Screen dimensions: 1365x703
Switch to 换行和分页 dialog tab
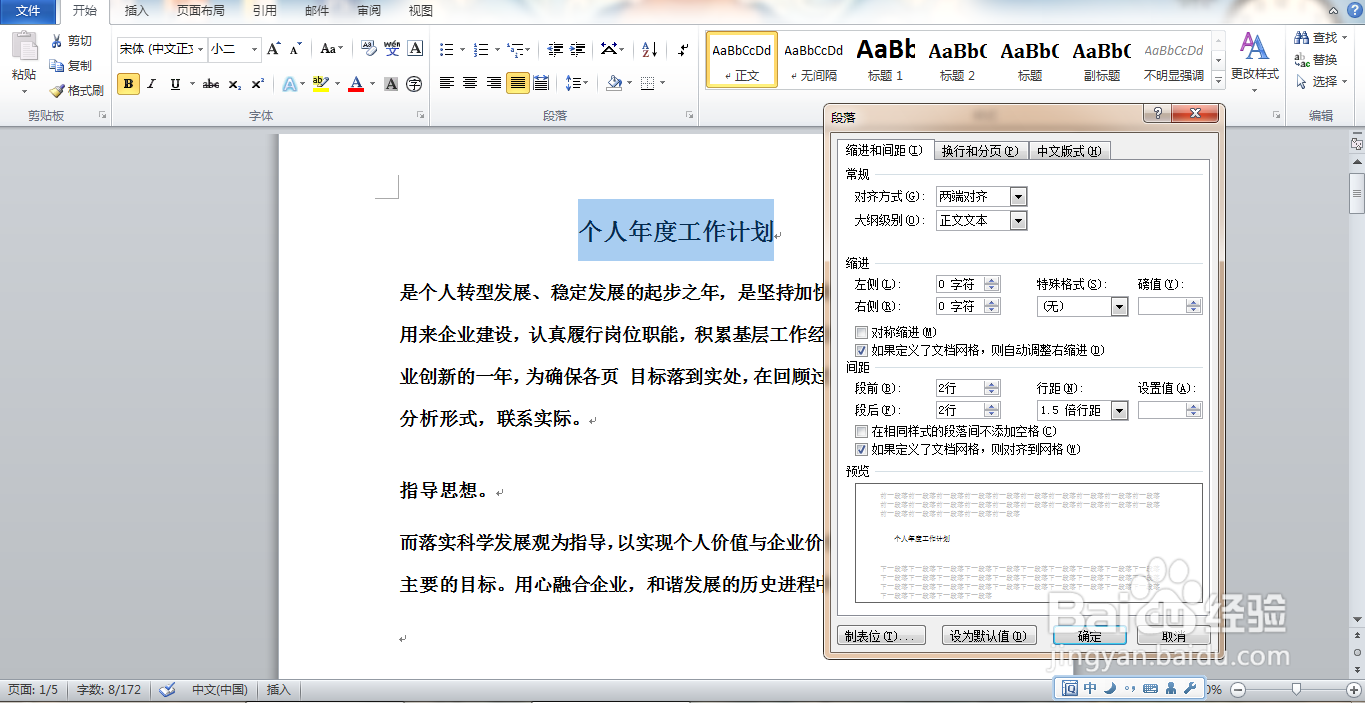click(980, 151)
